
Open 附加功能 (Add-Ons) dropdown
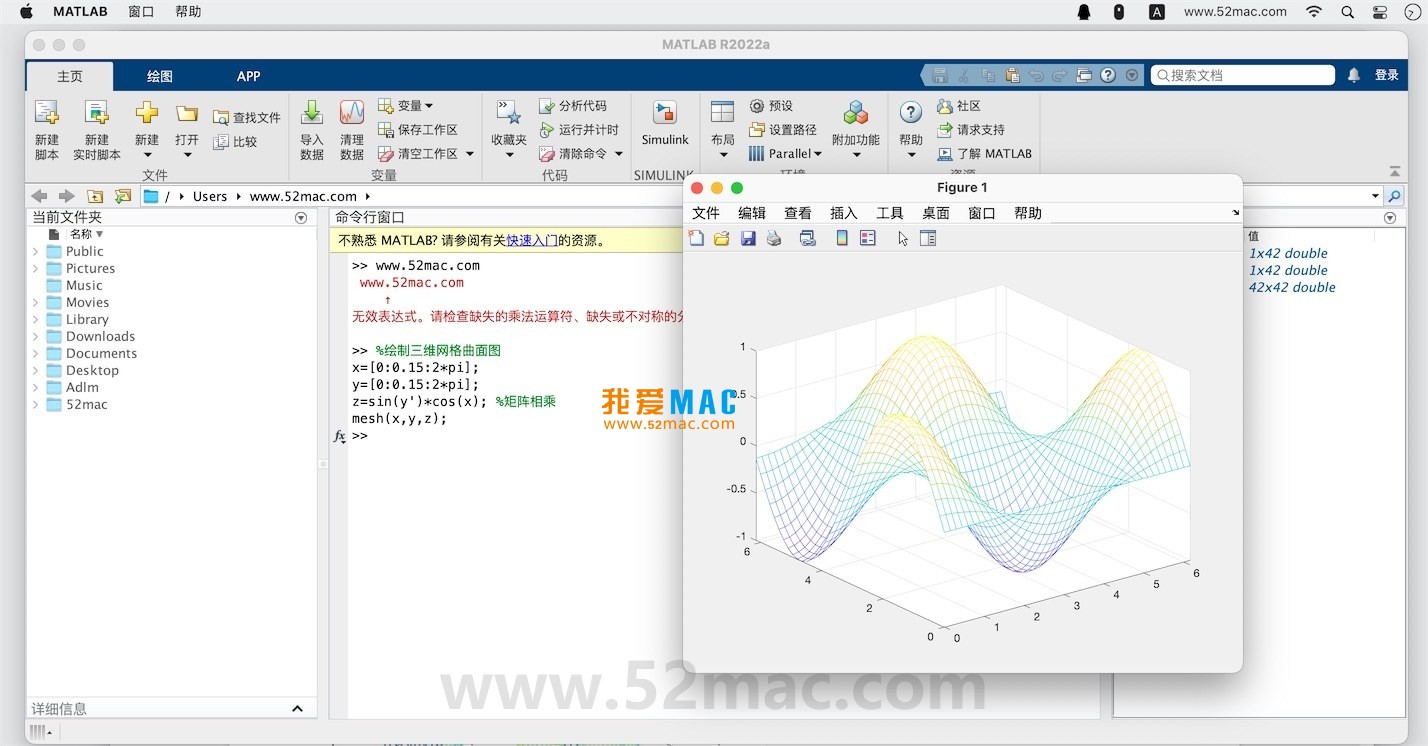pos(856,154)
